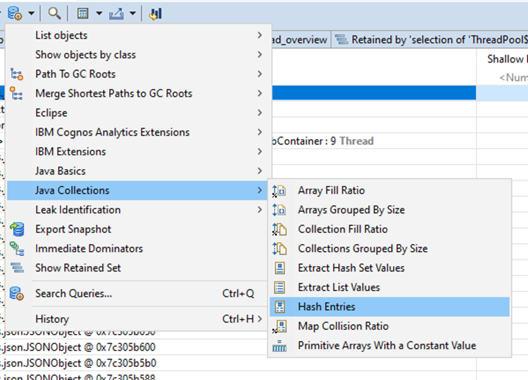528x380 pixels.
Task: Choose Immediate Dominators menu entry
Action: pyautogui.click(x=137, y=249)
